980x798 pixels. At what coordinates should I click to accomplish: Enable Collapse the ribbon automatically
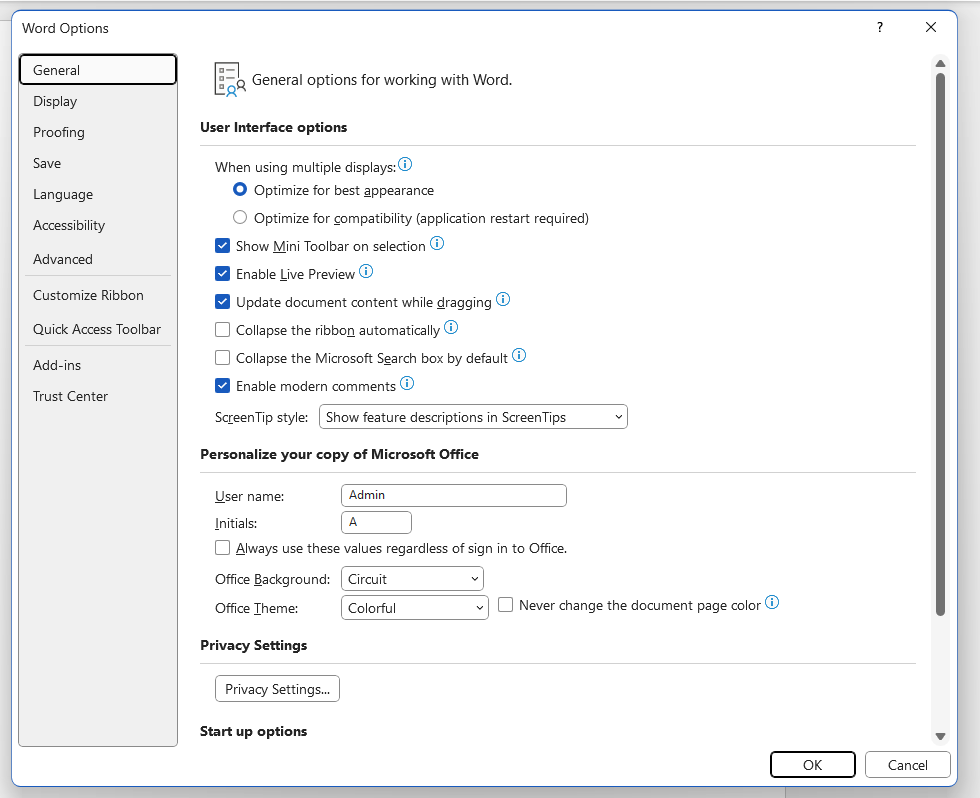[x=222, y=329]
